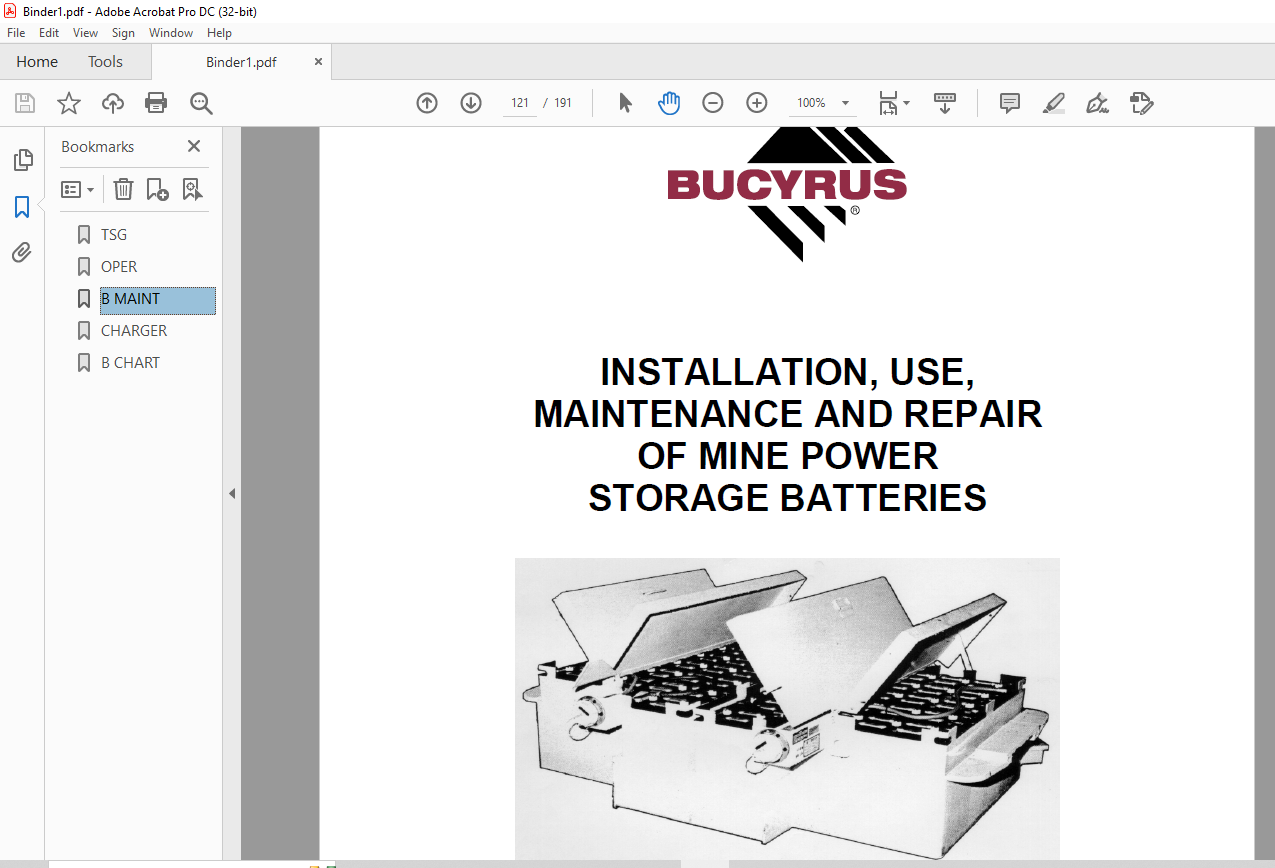Add a new bookmark icon
Image resolution: width=1275 pixels, height=868 pixels.
point(157,189)
